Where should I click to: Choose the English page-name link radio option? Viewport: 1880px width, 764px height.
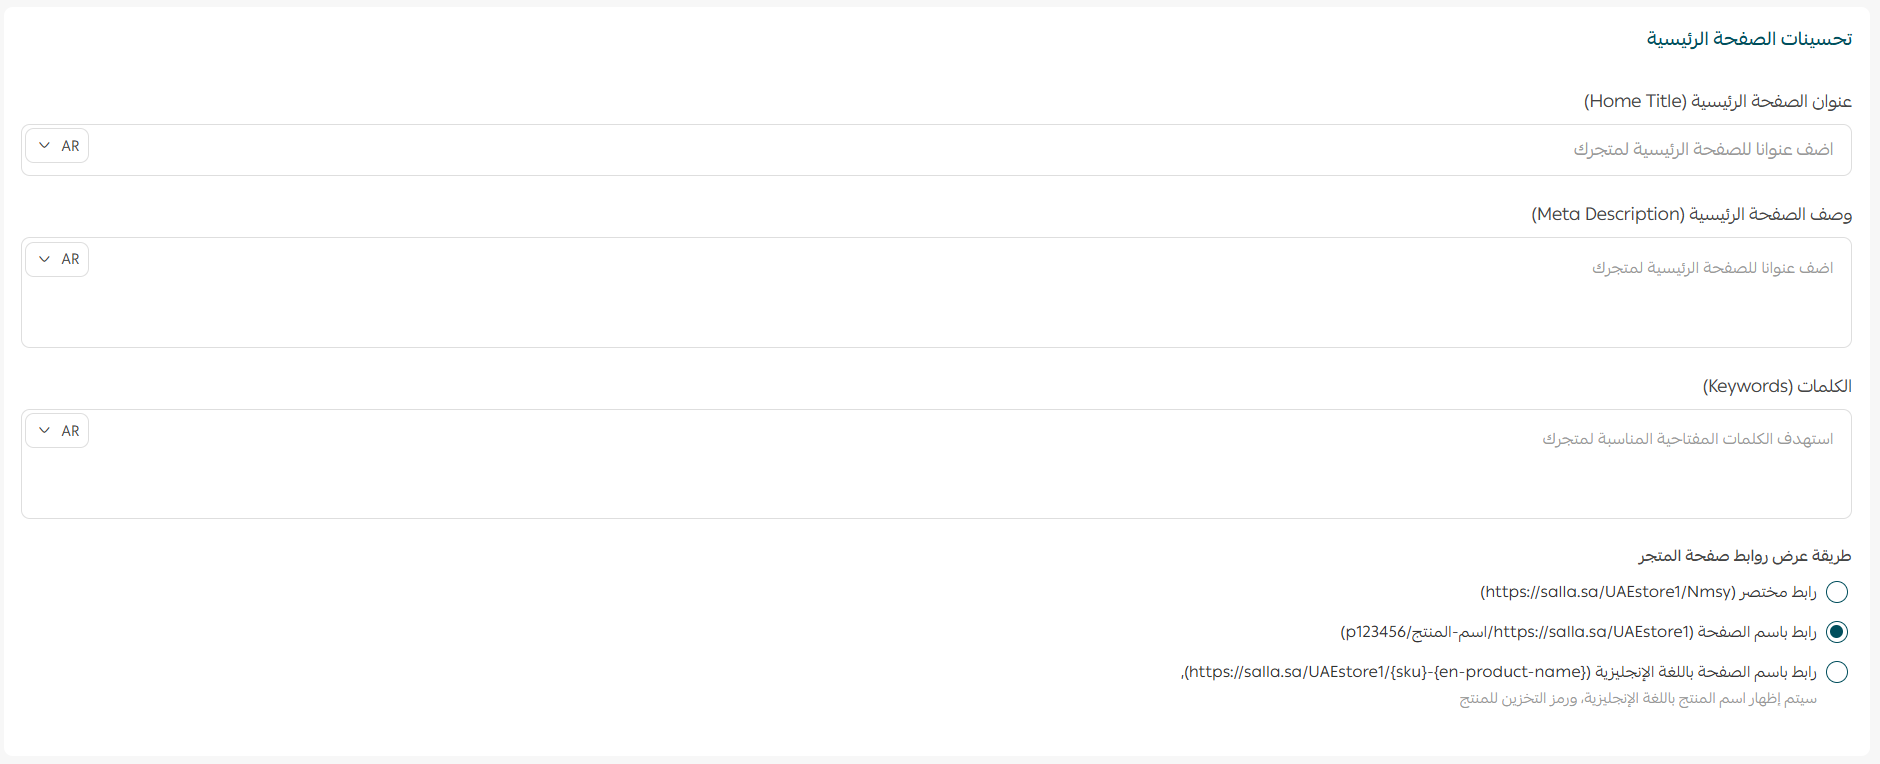point(1836,672)
